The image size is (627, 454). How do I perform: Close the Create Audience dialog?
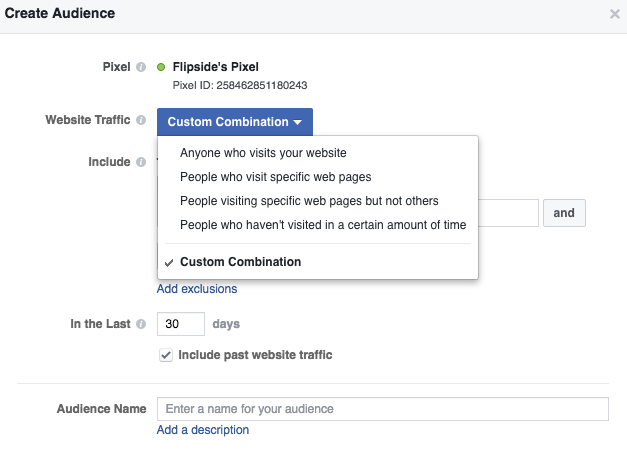coord(614,15)
